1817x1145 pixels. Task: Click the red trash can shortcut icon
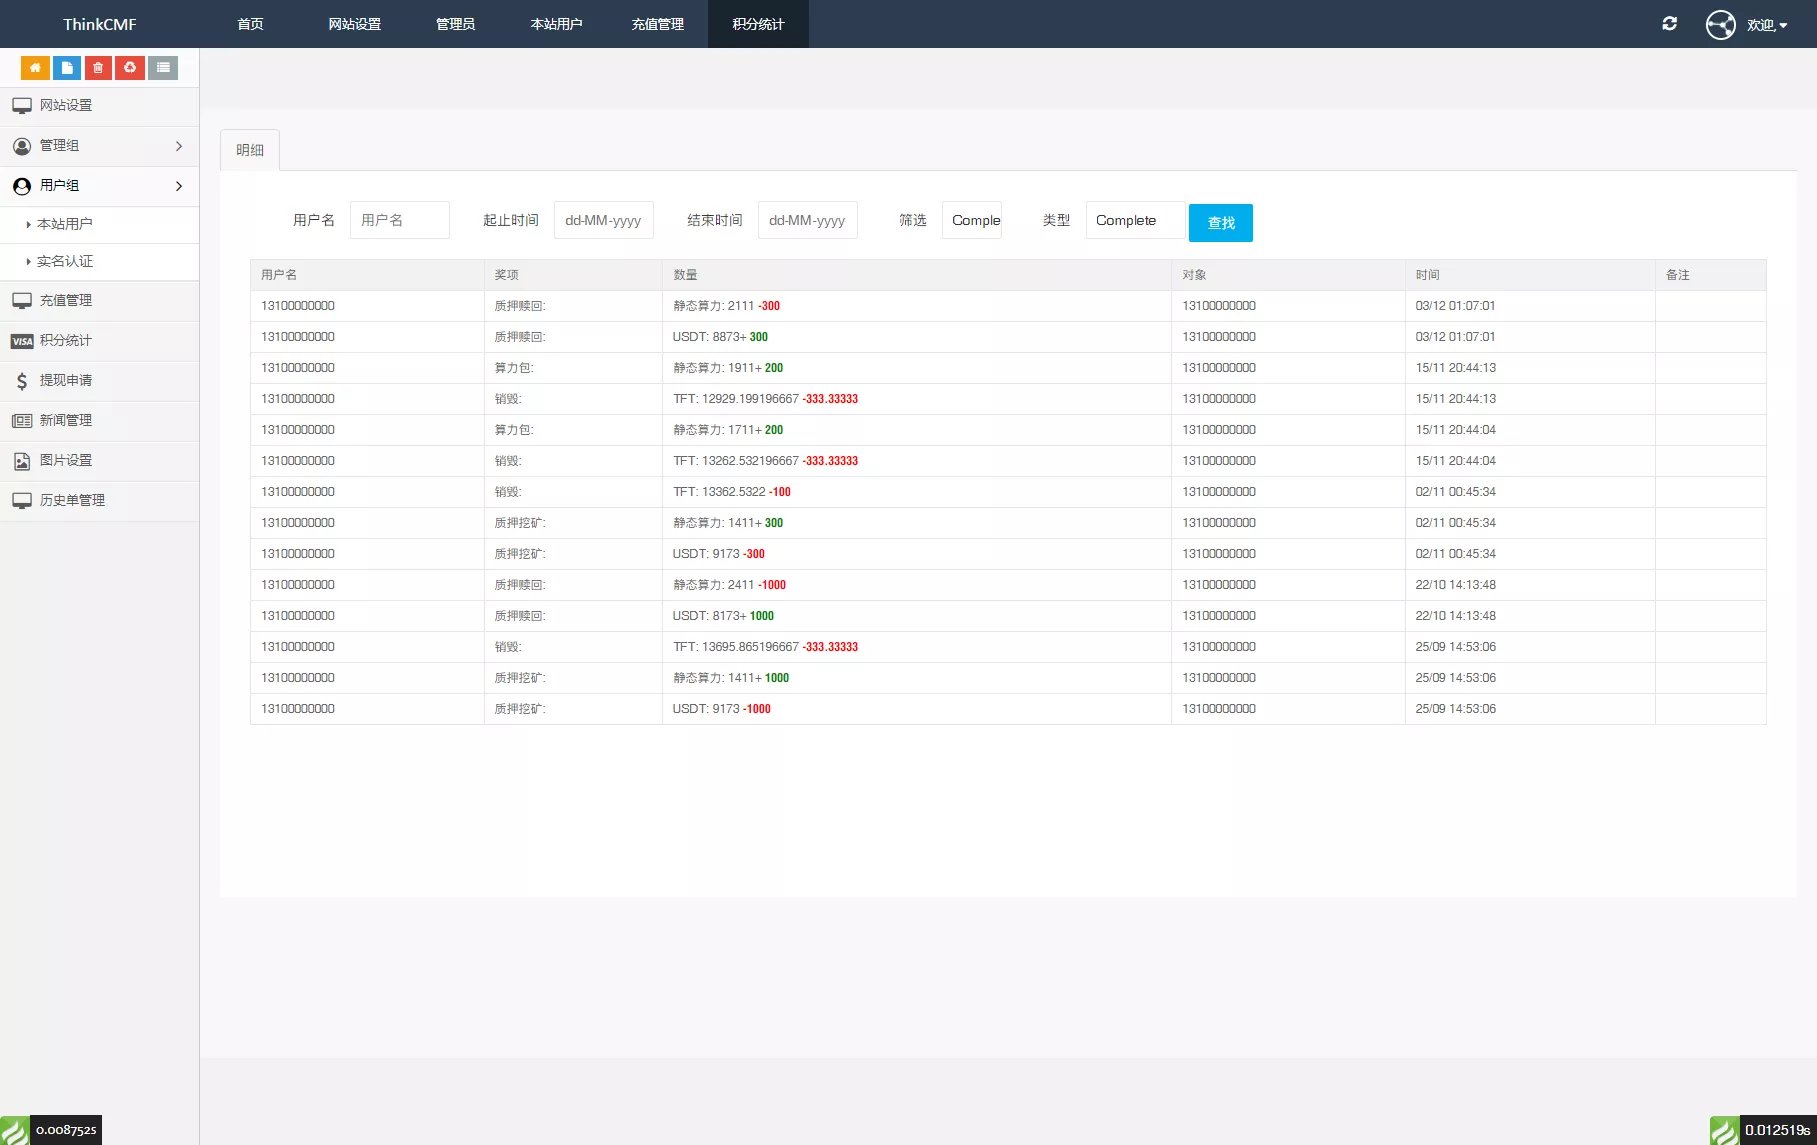tap(98, 68)
